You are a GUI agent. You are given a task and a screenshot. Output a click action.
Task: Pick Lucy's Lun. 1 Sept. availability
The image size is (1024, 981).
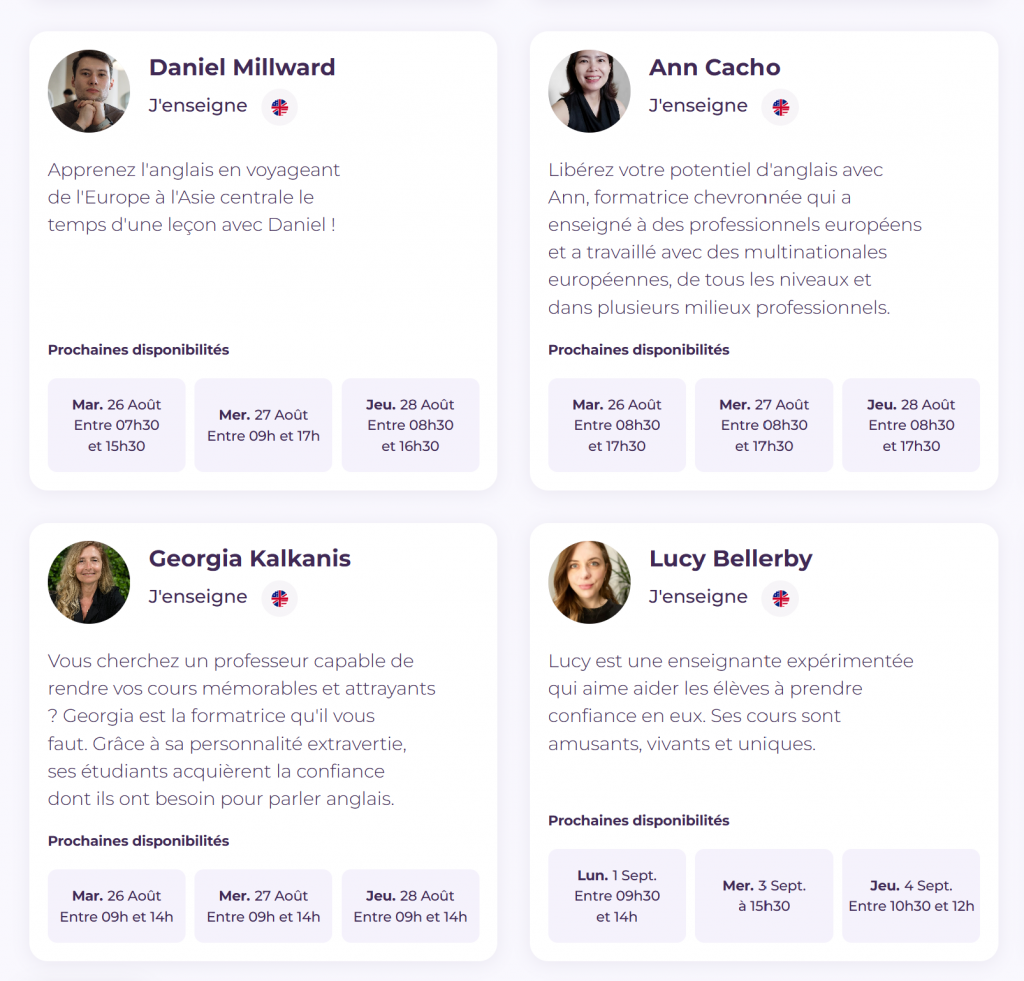(x=617, y=896)
